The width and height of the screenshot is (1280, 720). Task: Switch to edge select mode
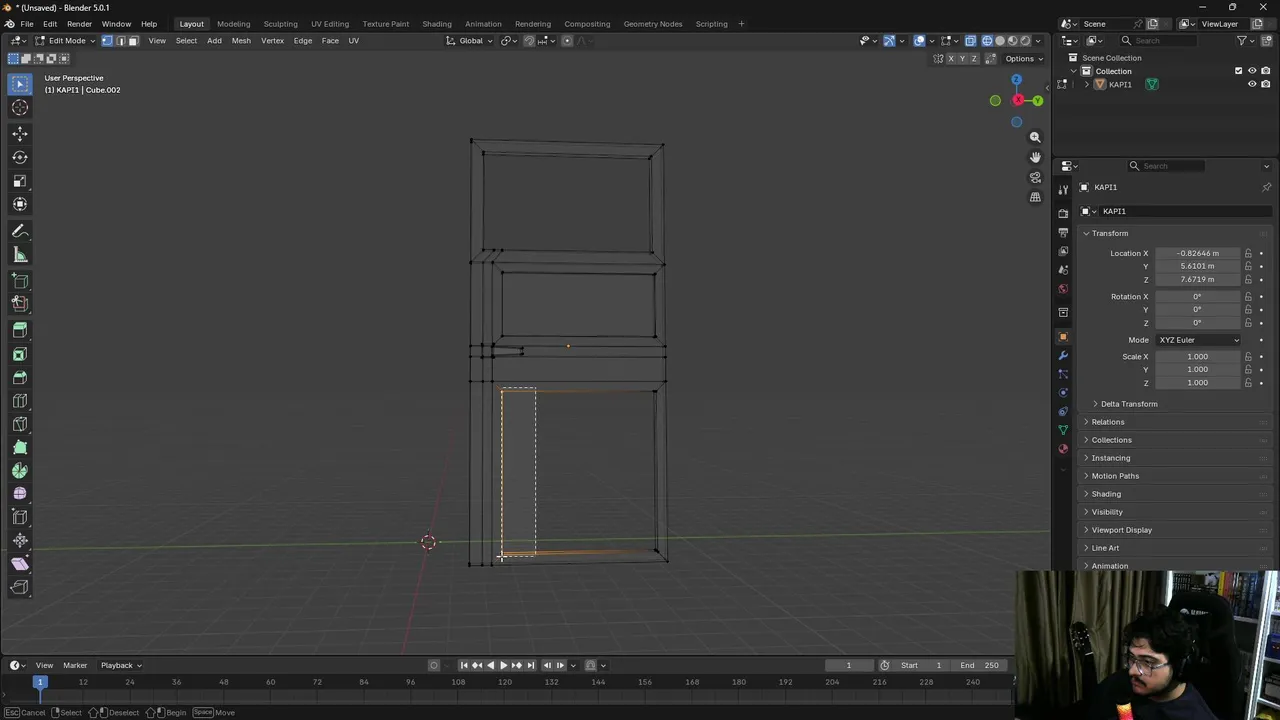120,41
